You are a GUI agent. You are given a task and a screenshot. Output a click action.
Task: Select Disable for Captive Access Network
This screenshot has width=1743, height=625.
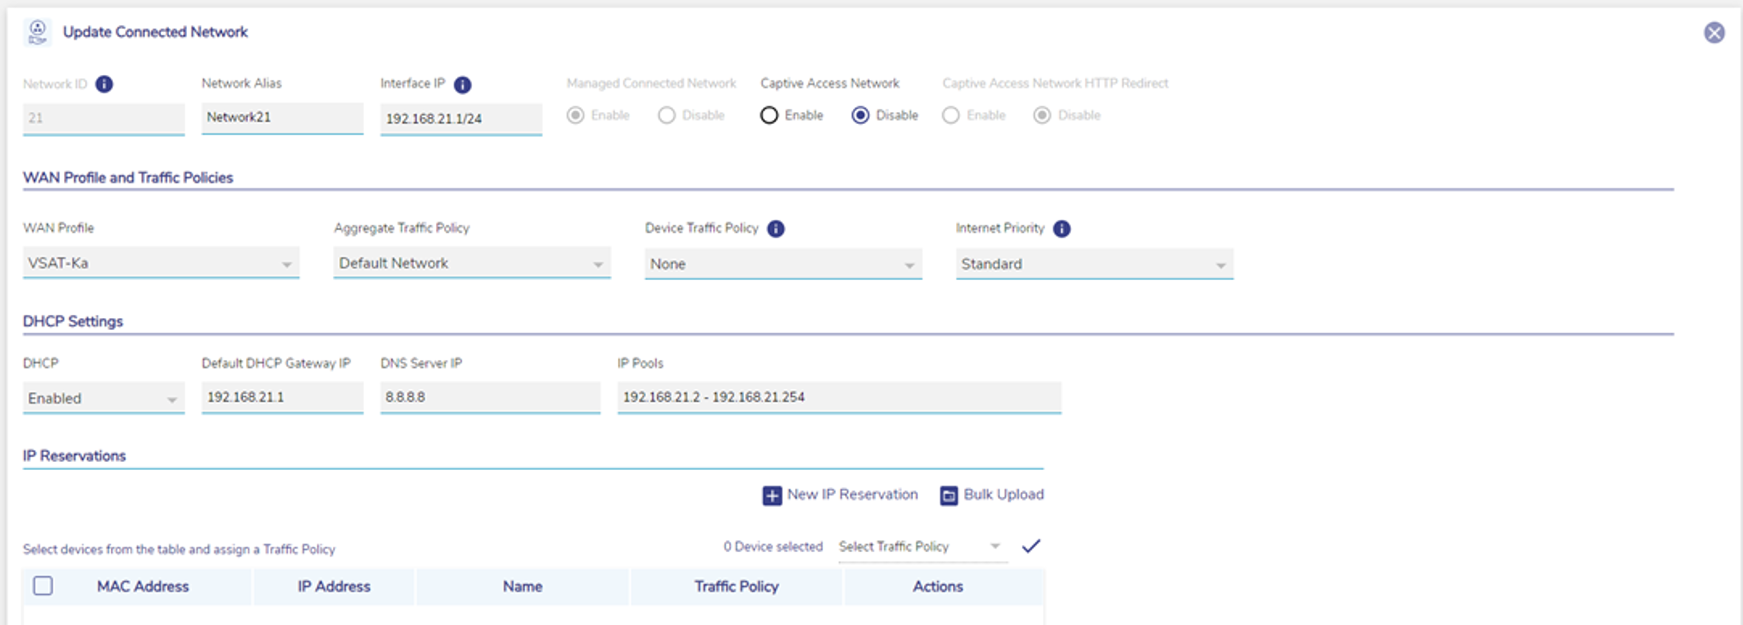860,116
